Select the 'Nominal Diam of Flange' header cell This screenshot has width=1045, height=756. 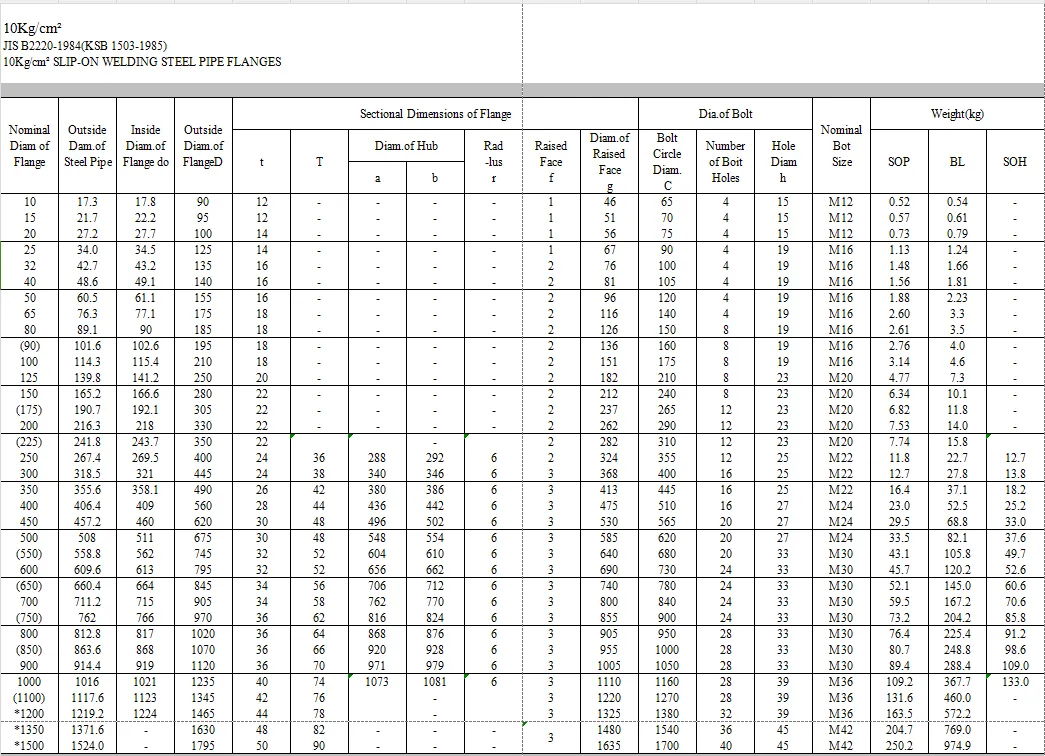click(x=29, y=146)
